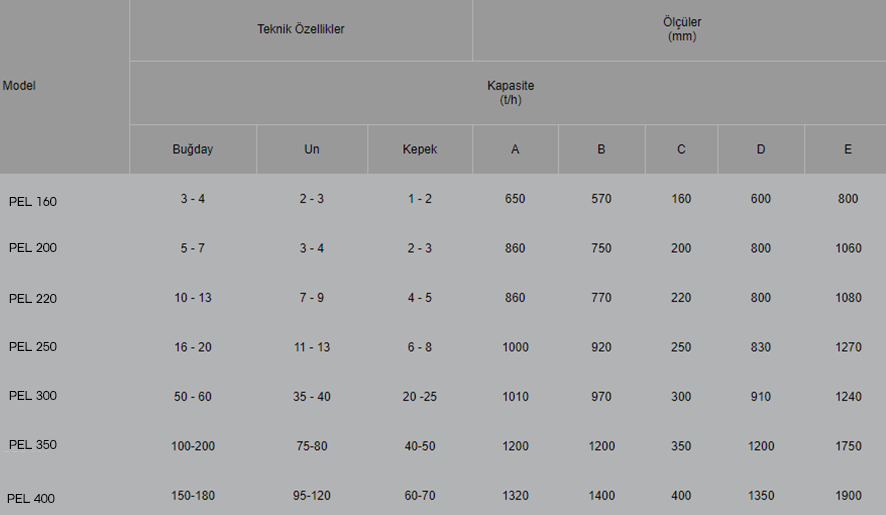Viewport: 886px width, 515px height.
Task: Select the 20 -25 Kepek value
Action: point(420,397)
